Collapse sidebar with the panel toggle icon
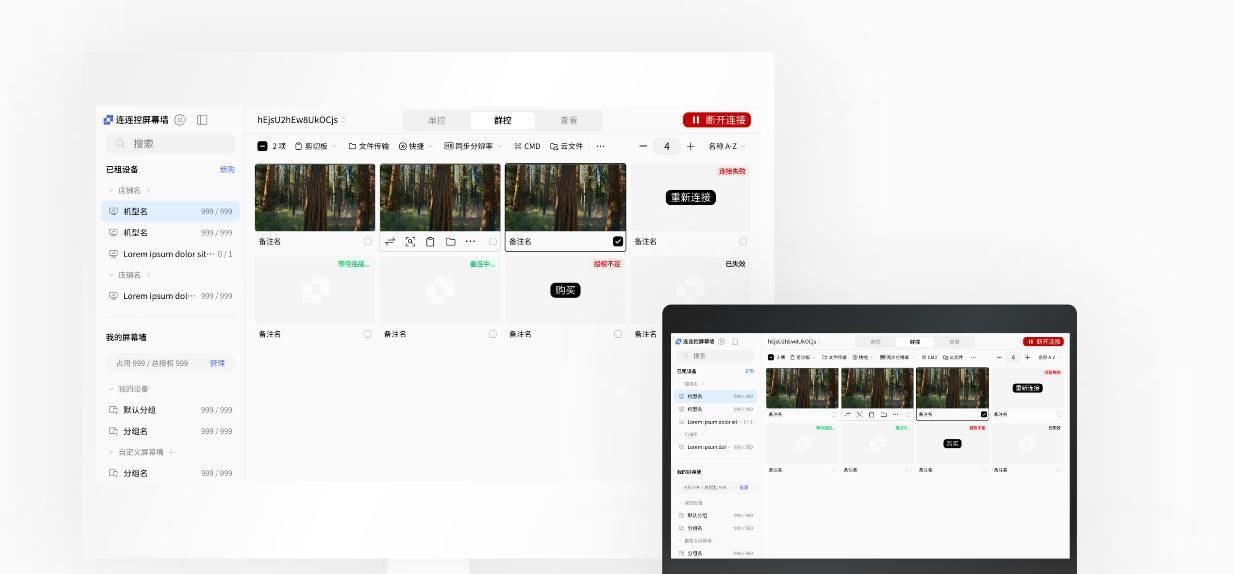The width and height of the screenshot is (1234, 574). point(202,120)
